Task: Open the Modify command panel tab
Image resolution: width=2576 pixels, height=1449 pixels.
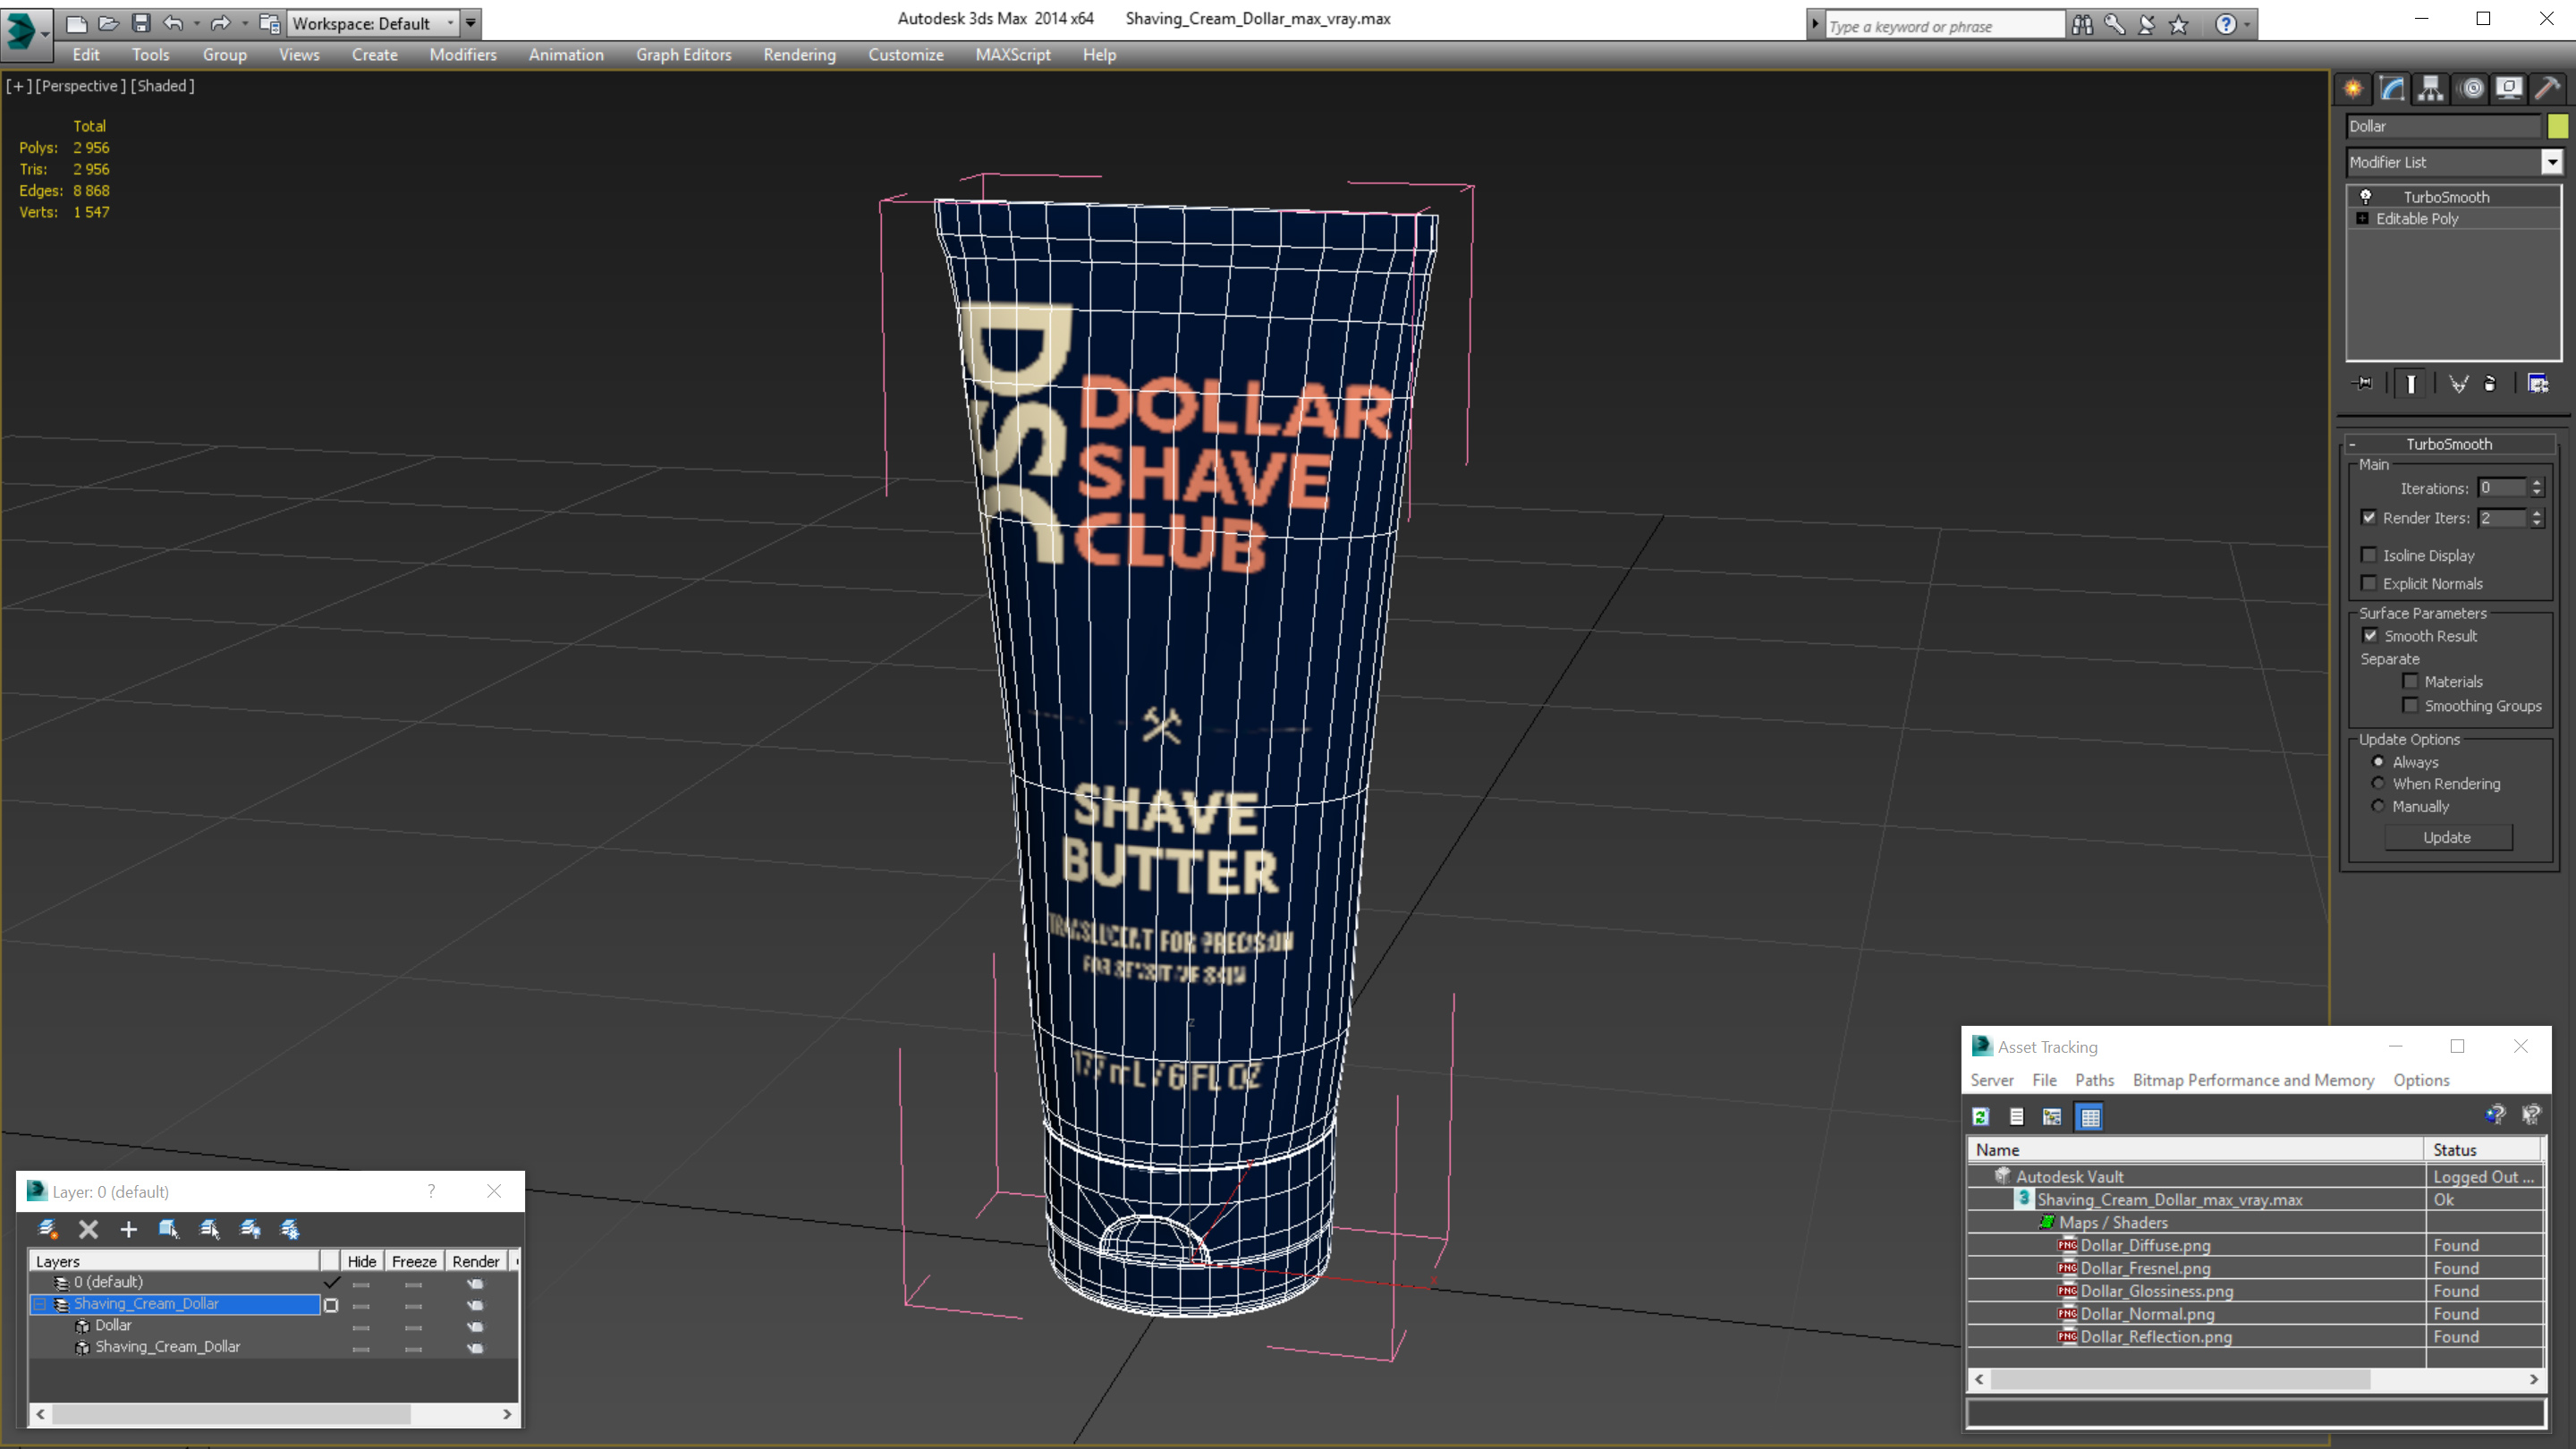Action: point(2392,89)
